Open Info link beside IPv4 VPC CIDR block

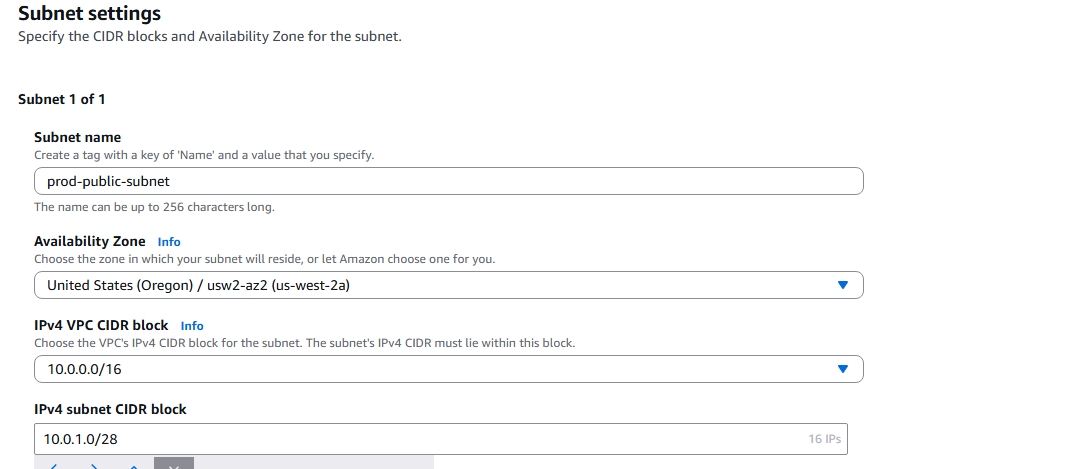(192, 326)
